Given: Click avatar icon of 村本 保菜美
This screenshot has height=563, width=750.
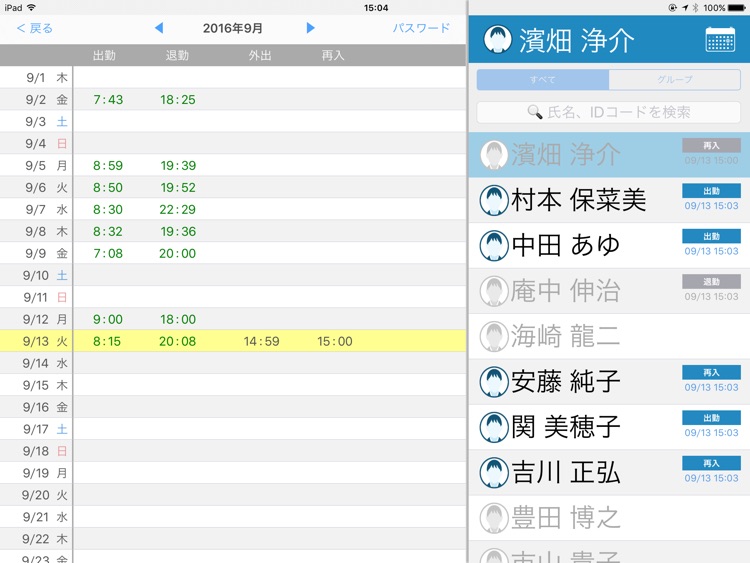Looking at the screenshot, I should (494, 200).
